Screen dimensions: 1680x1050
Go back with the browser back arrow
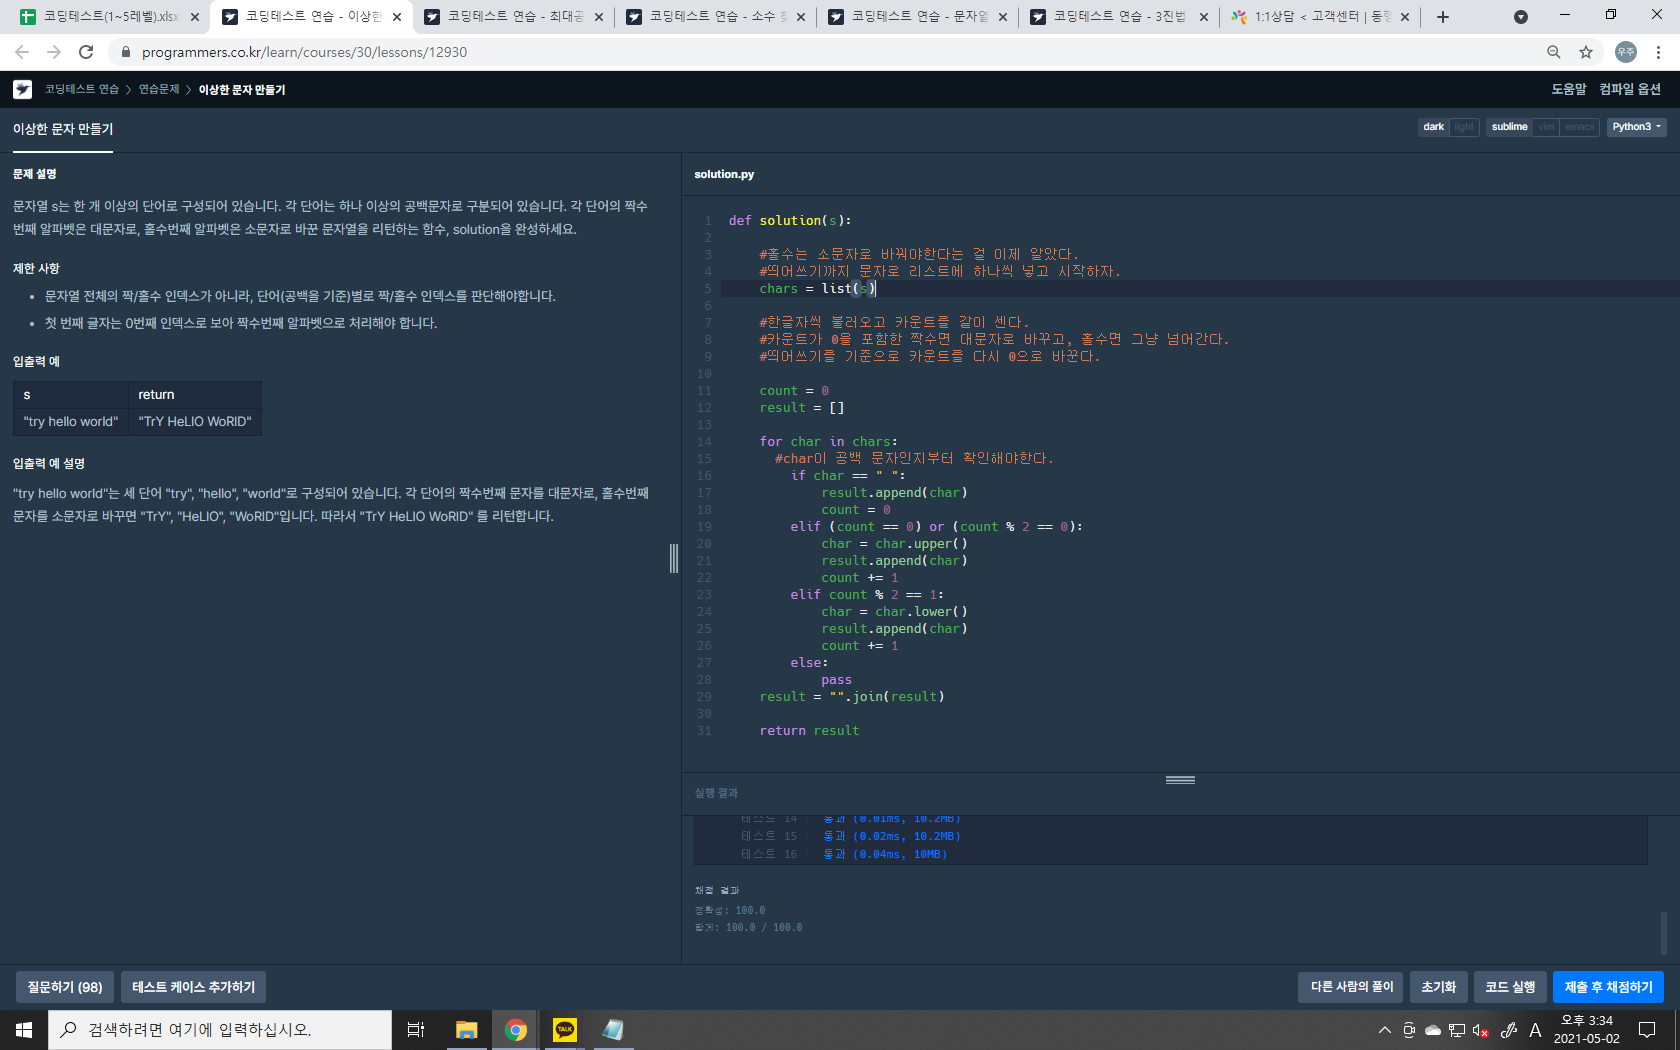pyautogui.click(x=22, y=52)
